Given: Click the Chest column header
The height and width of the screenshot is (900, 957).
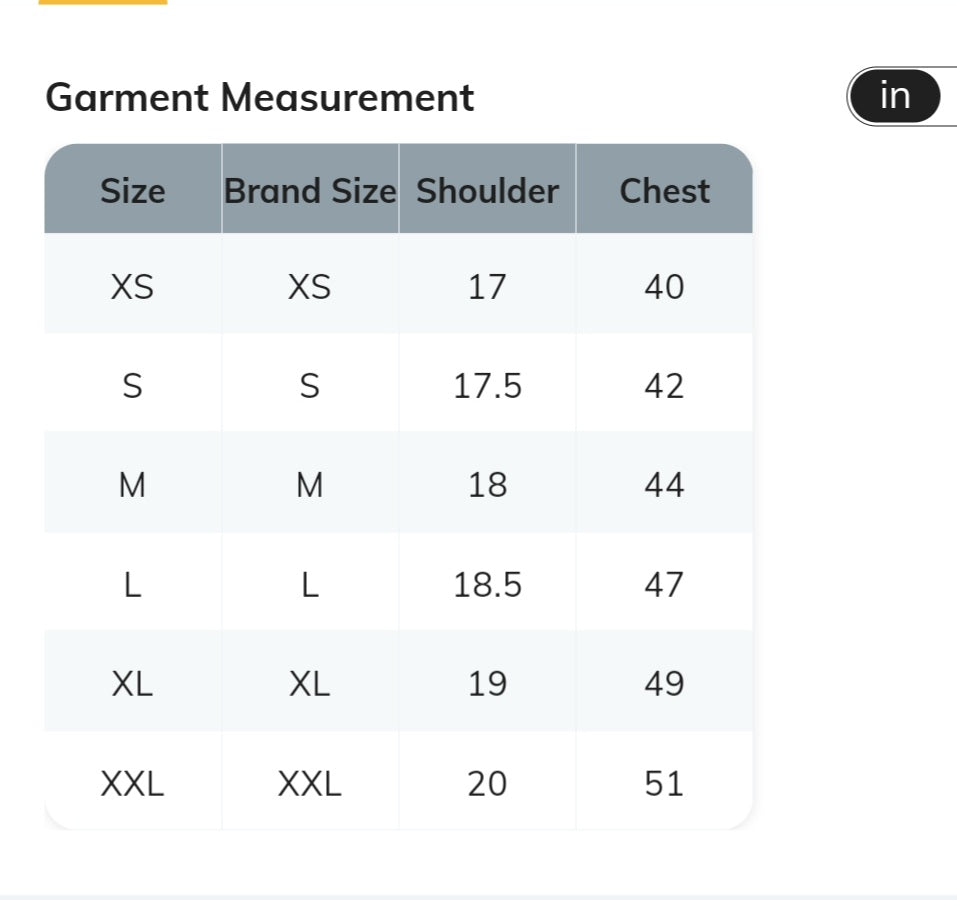Looking at the screenshot, I should tap(664, 189).
